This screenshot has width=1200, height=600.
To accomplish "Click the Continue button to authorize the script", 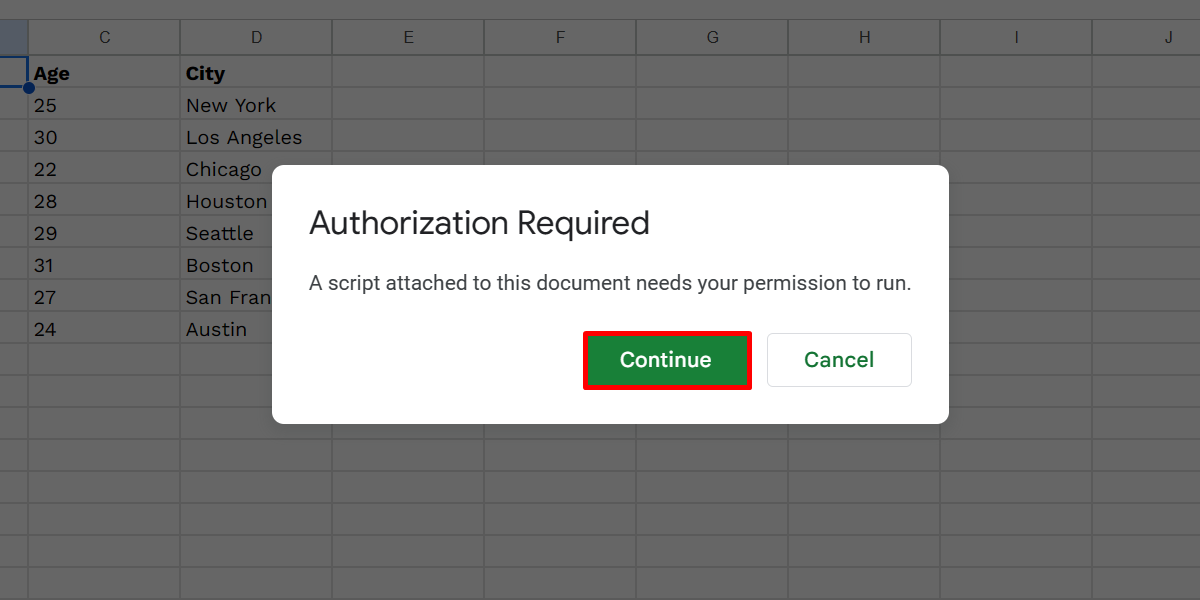I will coord(667,359).
